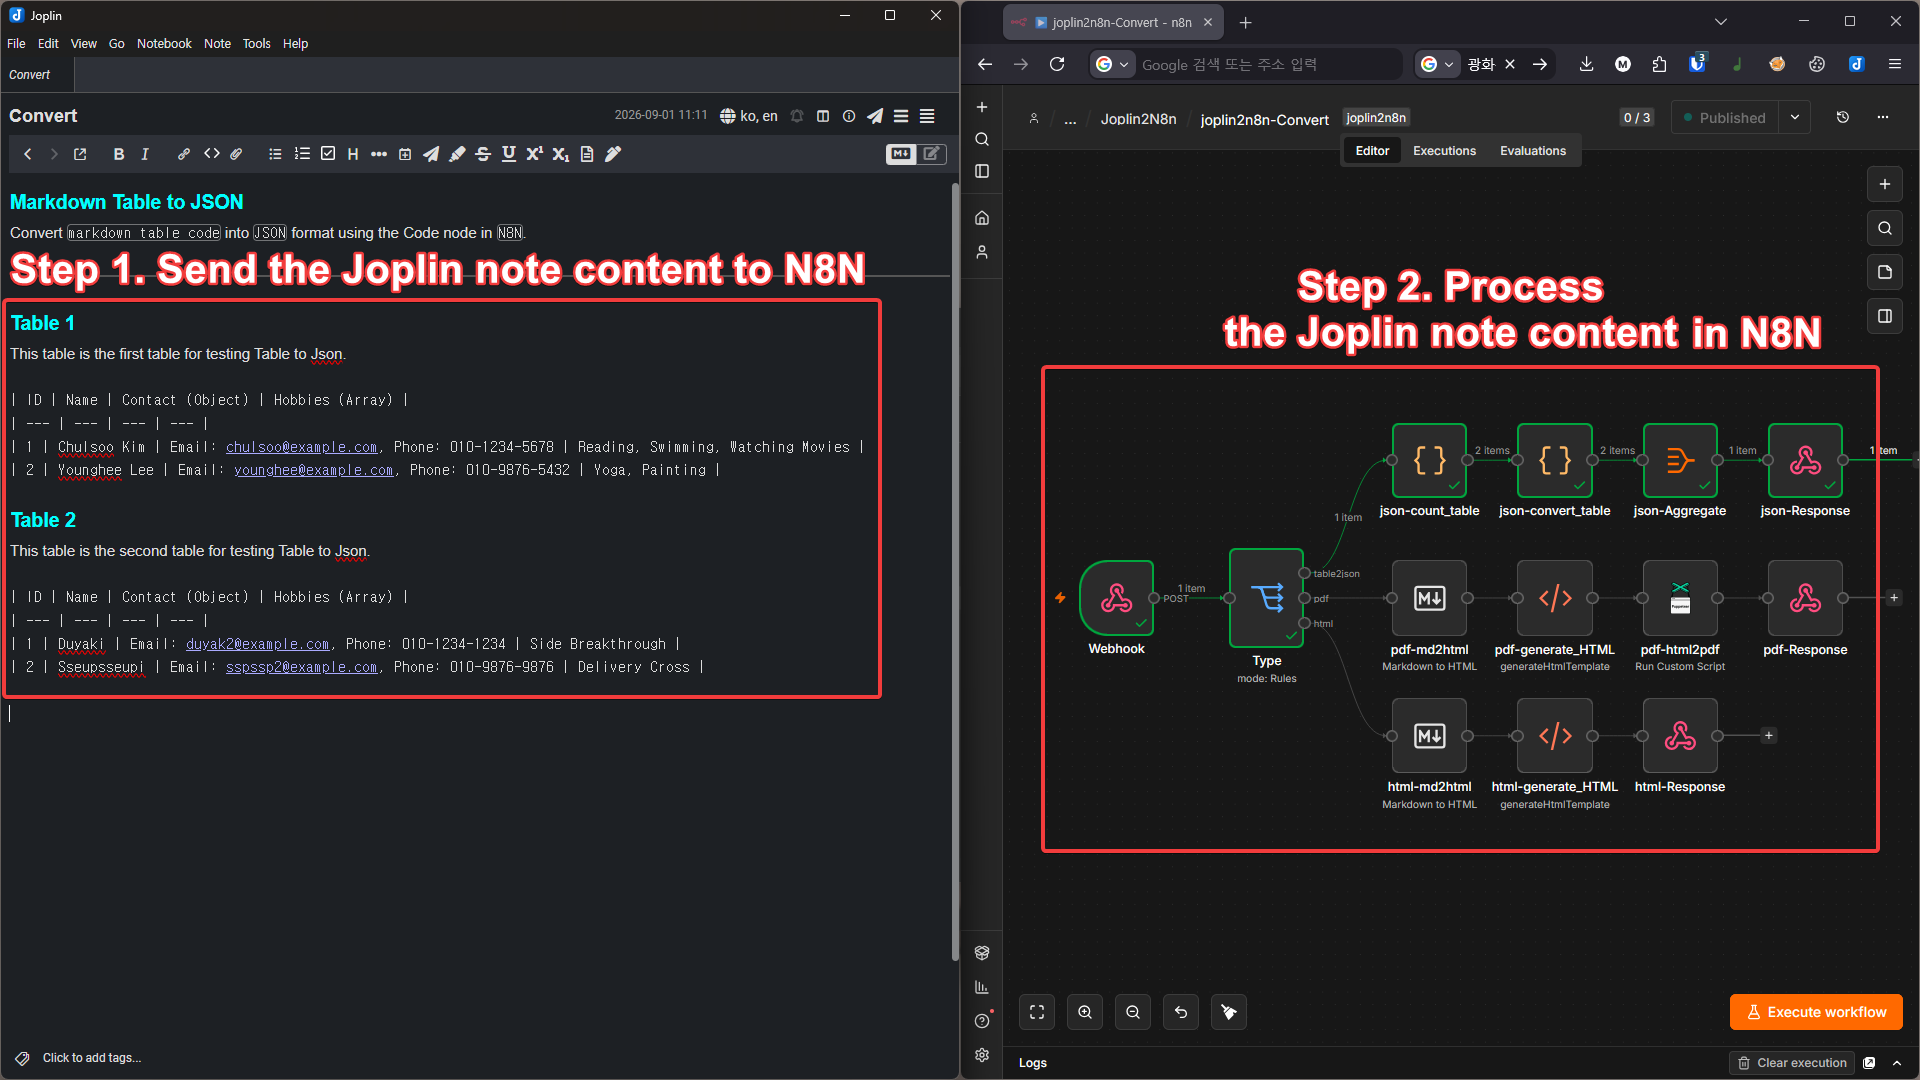The height and width of the screenshot is (1080, 1920).
Task: Insert inline code in Joplin toolbar
Action: [211, 154]
